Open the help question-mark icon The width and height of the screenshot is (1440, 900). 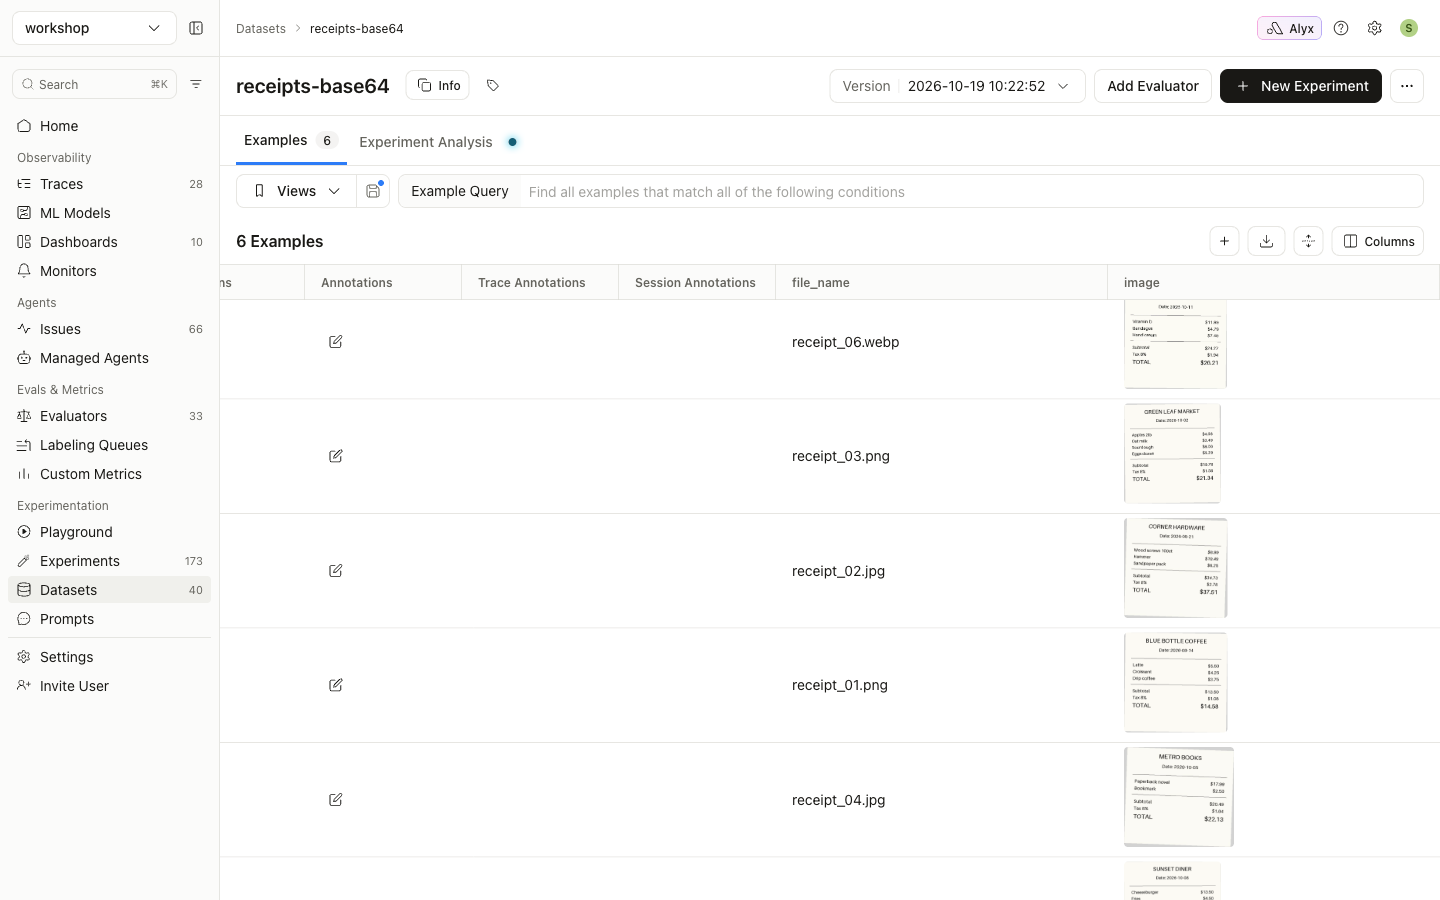click(x=1341, y=28)
